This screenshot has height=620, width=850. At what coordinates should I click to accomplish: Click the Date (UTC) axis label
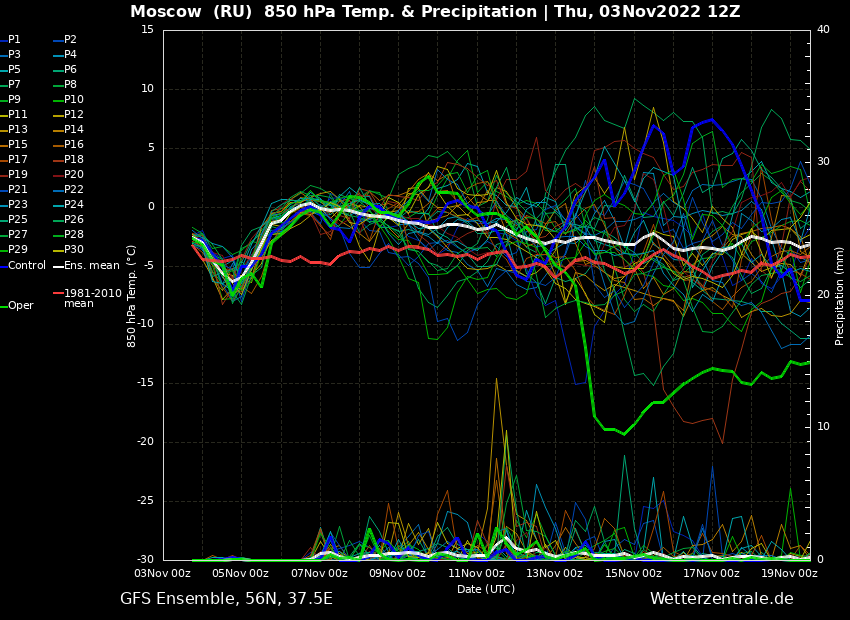[486, 589]
